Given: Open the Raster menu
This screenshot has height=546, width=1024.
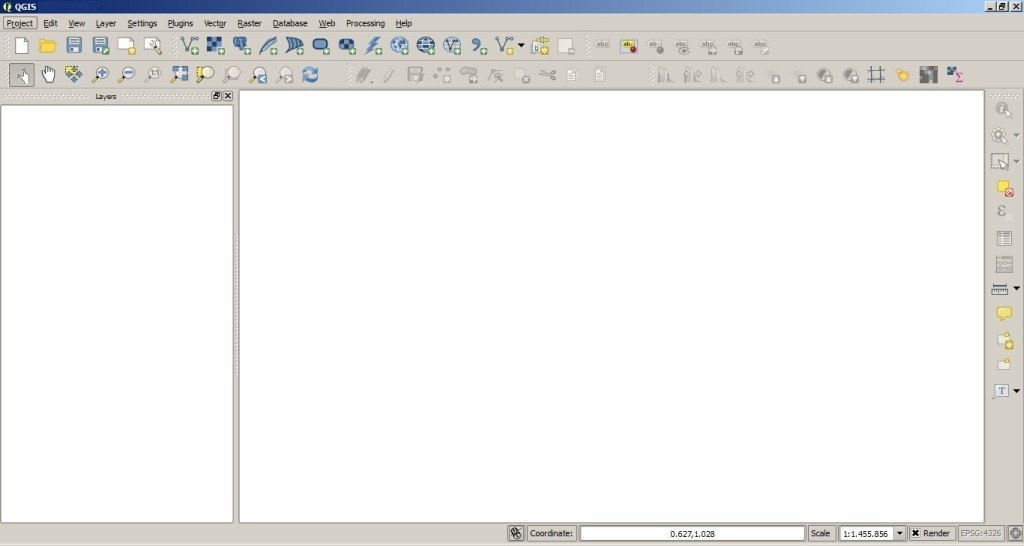Looking at the screenshot, I should point(249,23).
